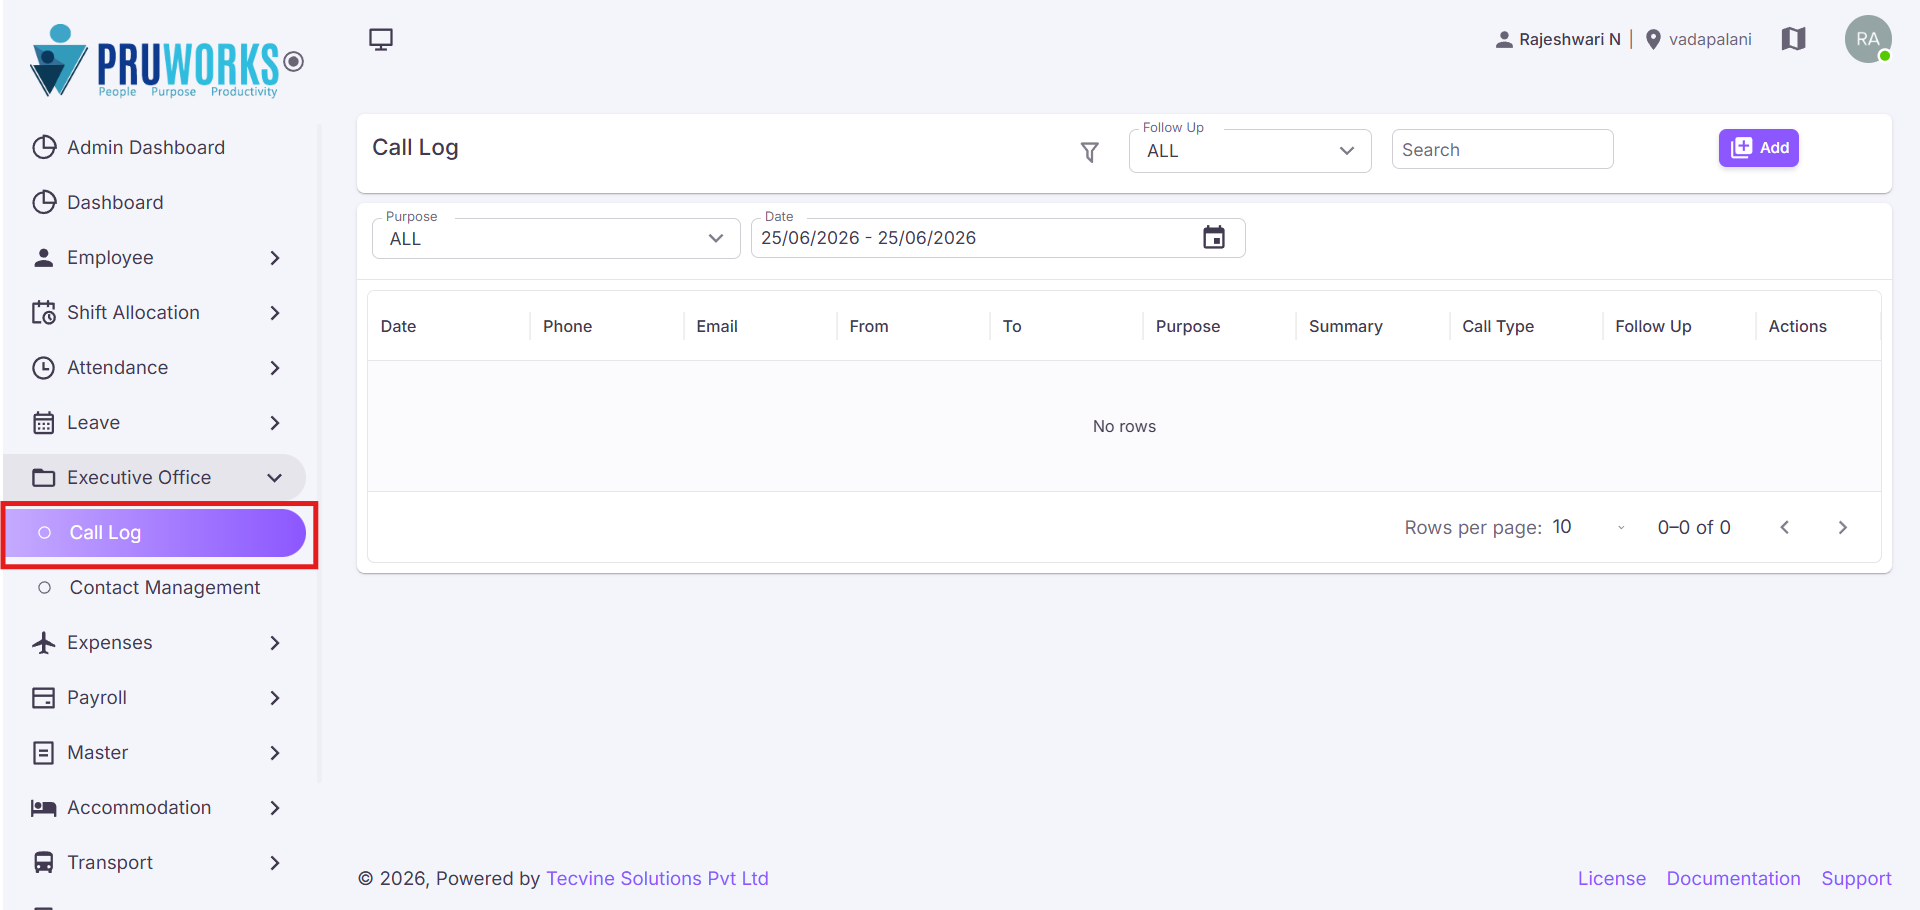Open the Tecvine Solutions Pvt Ltd link
The height and width of the screenshot is (910, 1920).
pos(657,878)
